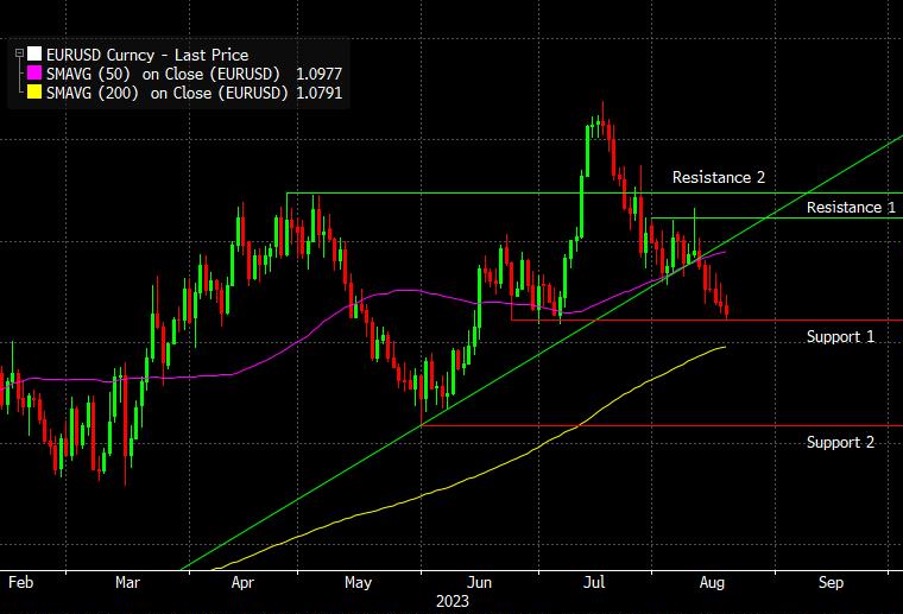Click the 1.0977 value in the legend
The image size is (904, 614).
pos(319,74)
